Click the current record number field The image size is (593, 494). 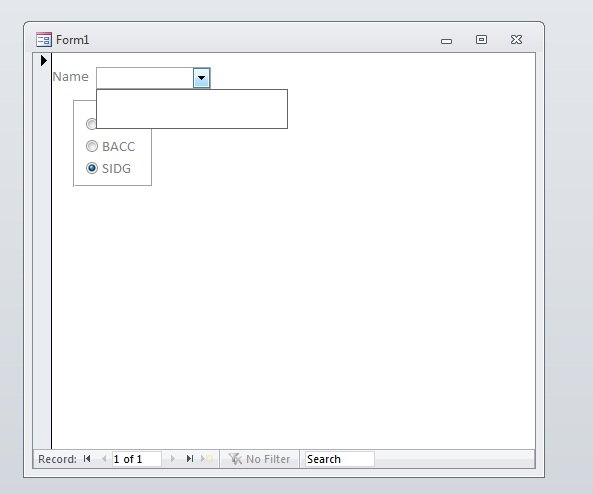pos(137,459)
